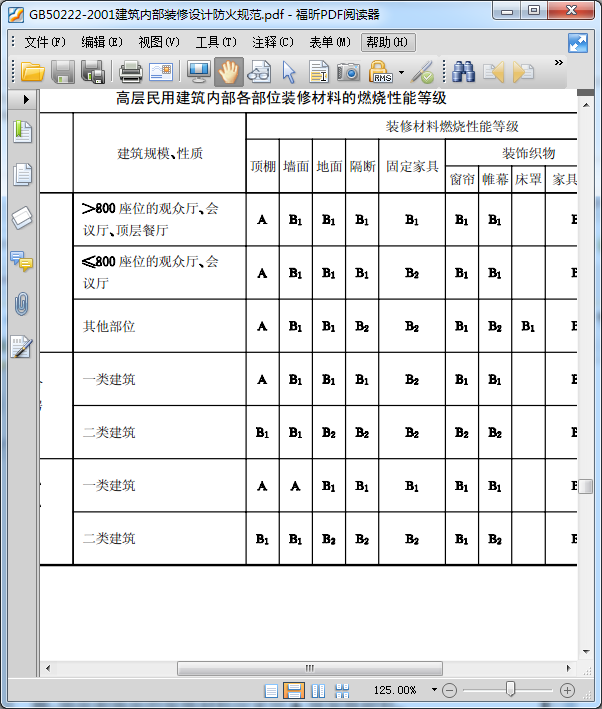Screen dimensions: 602x709
Task: Expand the navigation side panel with the triangle
Action: [26, 99]
